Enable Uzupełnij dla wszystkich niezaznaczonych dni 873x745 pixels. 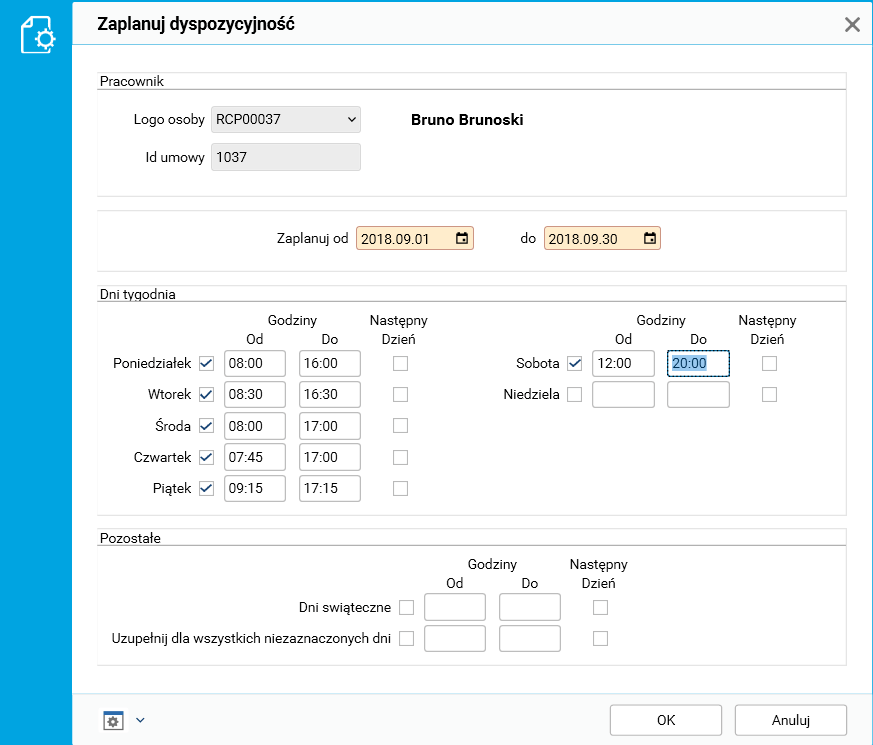click(x=406, y=638)
